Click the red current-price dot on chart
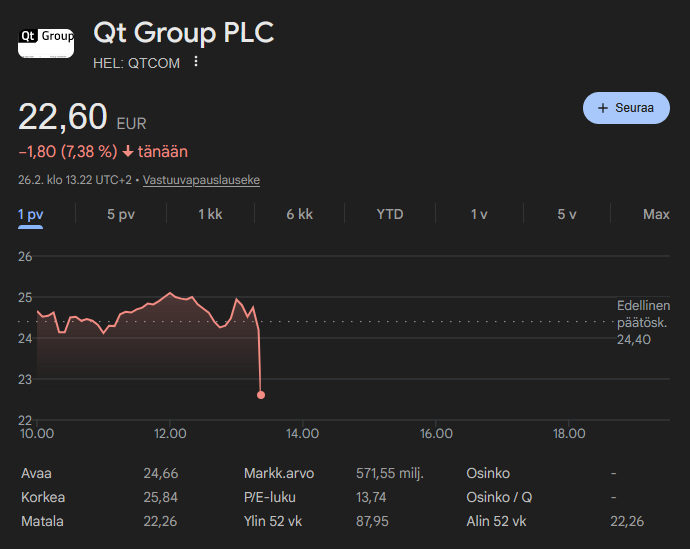The image size is (690, 549). coord(261,395)
